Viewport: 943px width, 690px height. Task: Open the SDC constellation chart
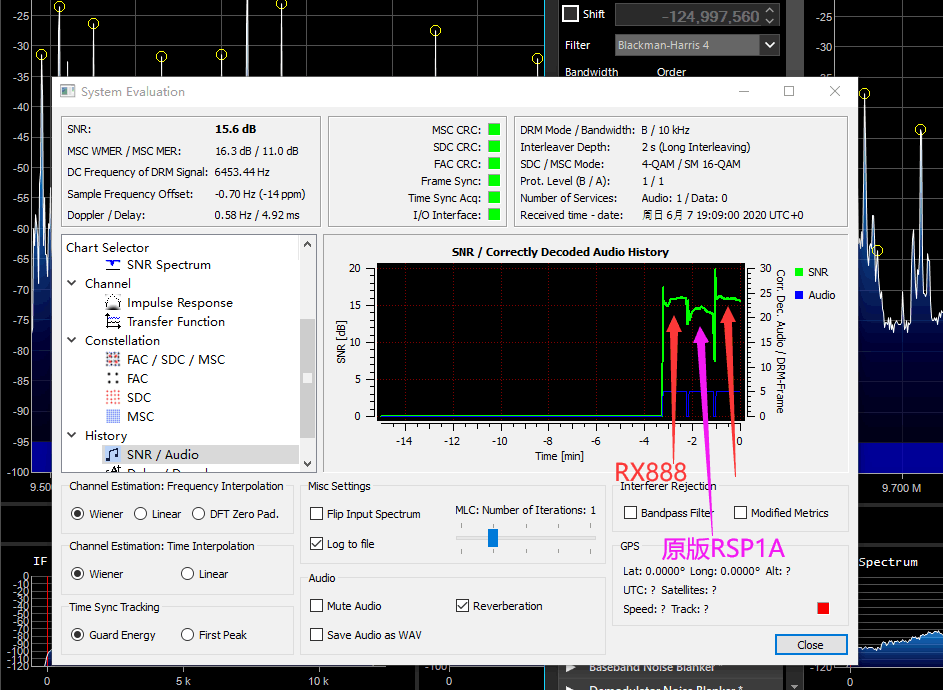(139, 398)
